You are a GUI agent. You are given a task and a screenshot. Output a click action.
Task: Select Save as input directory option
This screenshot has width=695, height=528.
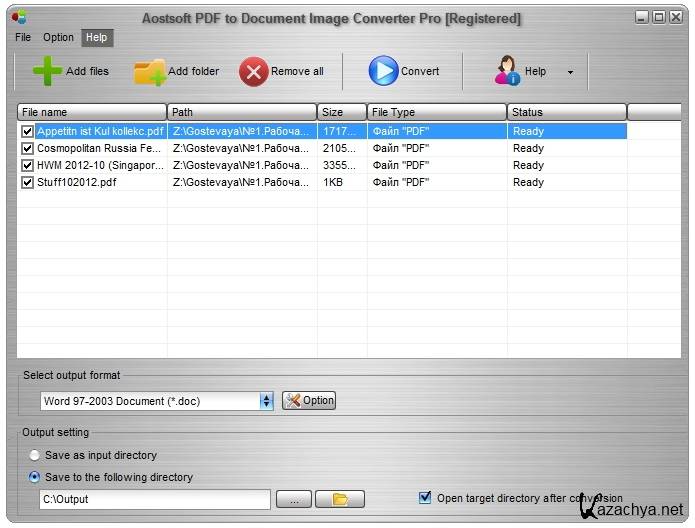coord(35,455)
